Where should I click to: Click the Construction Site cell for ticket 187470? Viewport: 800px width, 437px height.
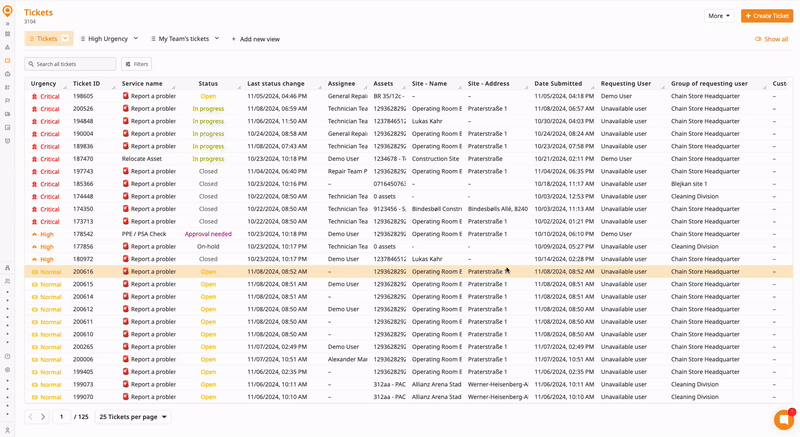pos(436,159)
